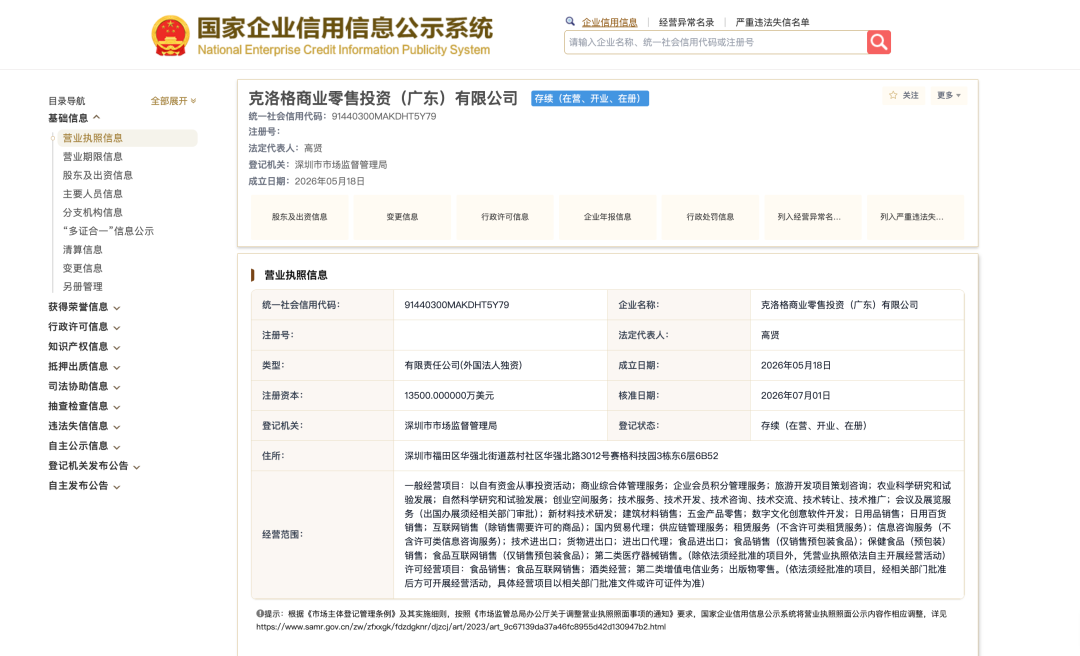Click the 营业执照信息 section heading

coord(296,275)
